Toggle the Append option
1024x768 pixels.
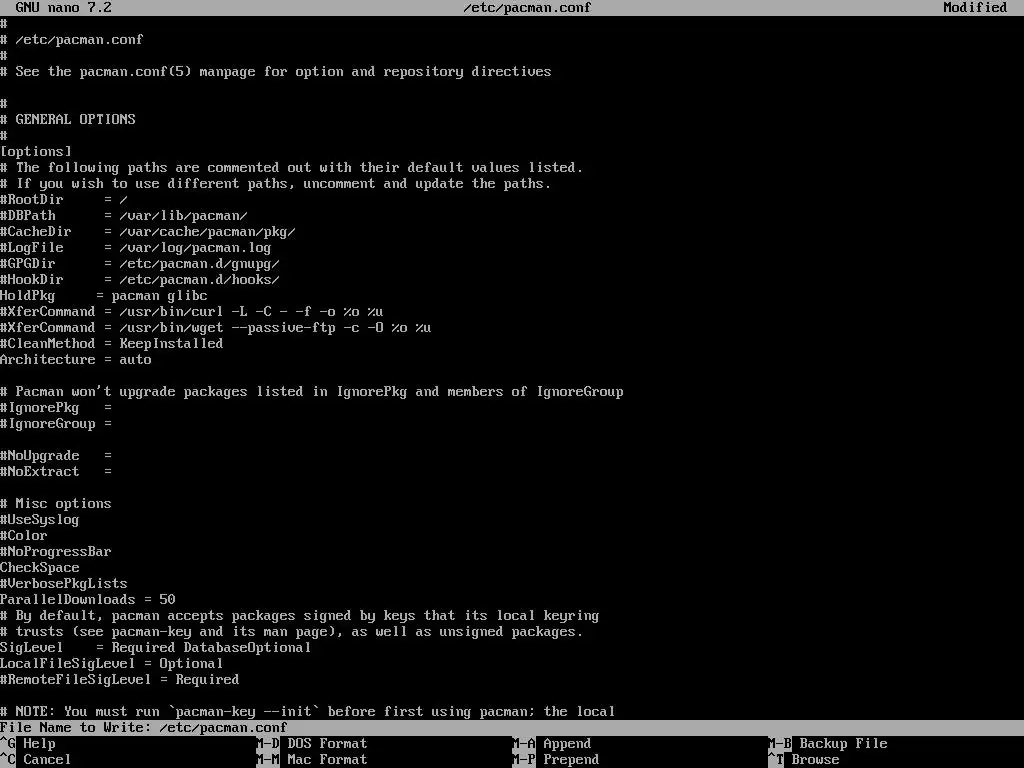tap(552, 743)
